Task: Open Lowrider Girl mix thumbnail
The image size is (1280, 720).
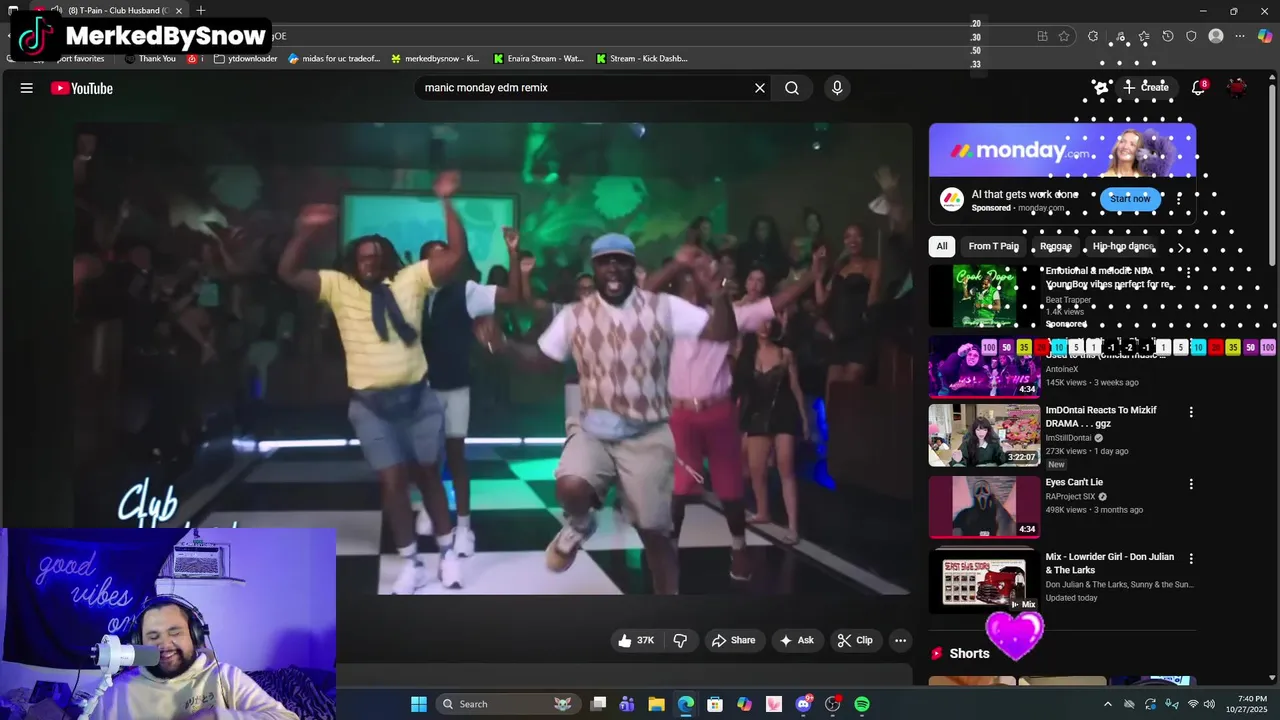Action: pyautogui.click(x=985, y=581)
